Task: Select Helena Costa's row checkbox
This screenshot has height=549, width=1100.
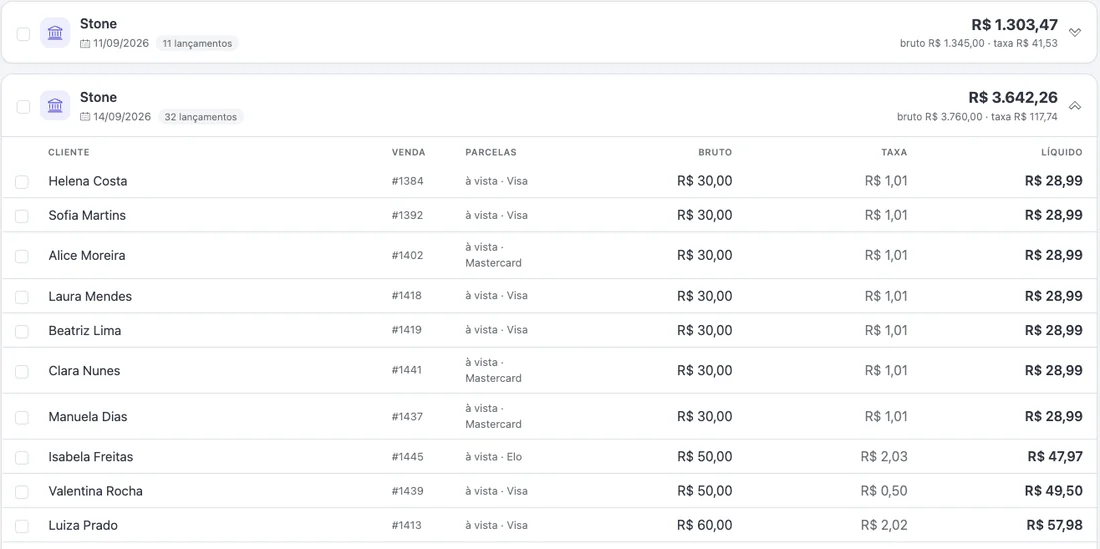Action: (22, 182)
